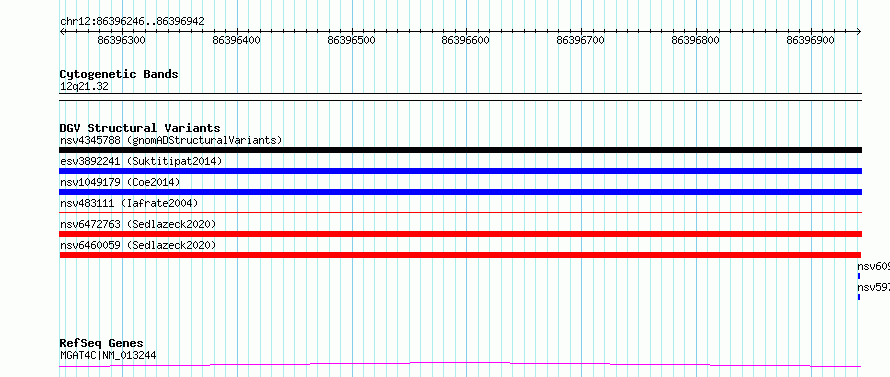Open variant nsv1049179 Coe2014 label
Screen dimensions: 890x377
point(120,182)
